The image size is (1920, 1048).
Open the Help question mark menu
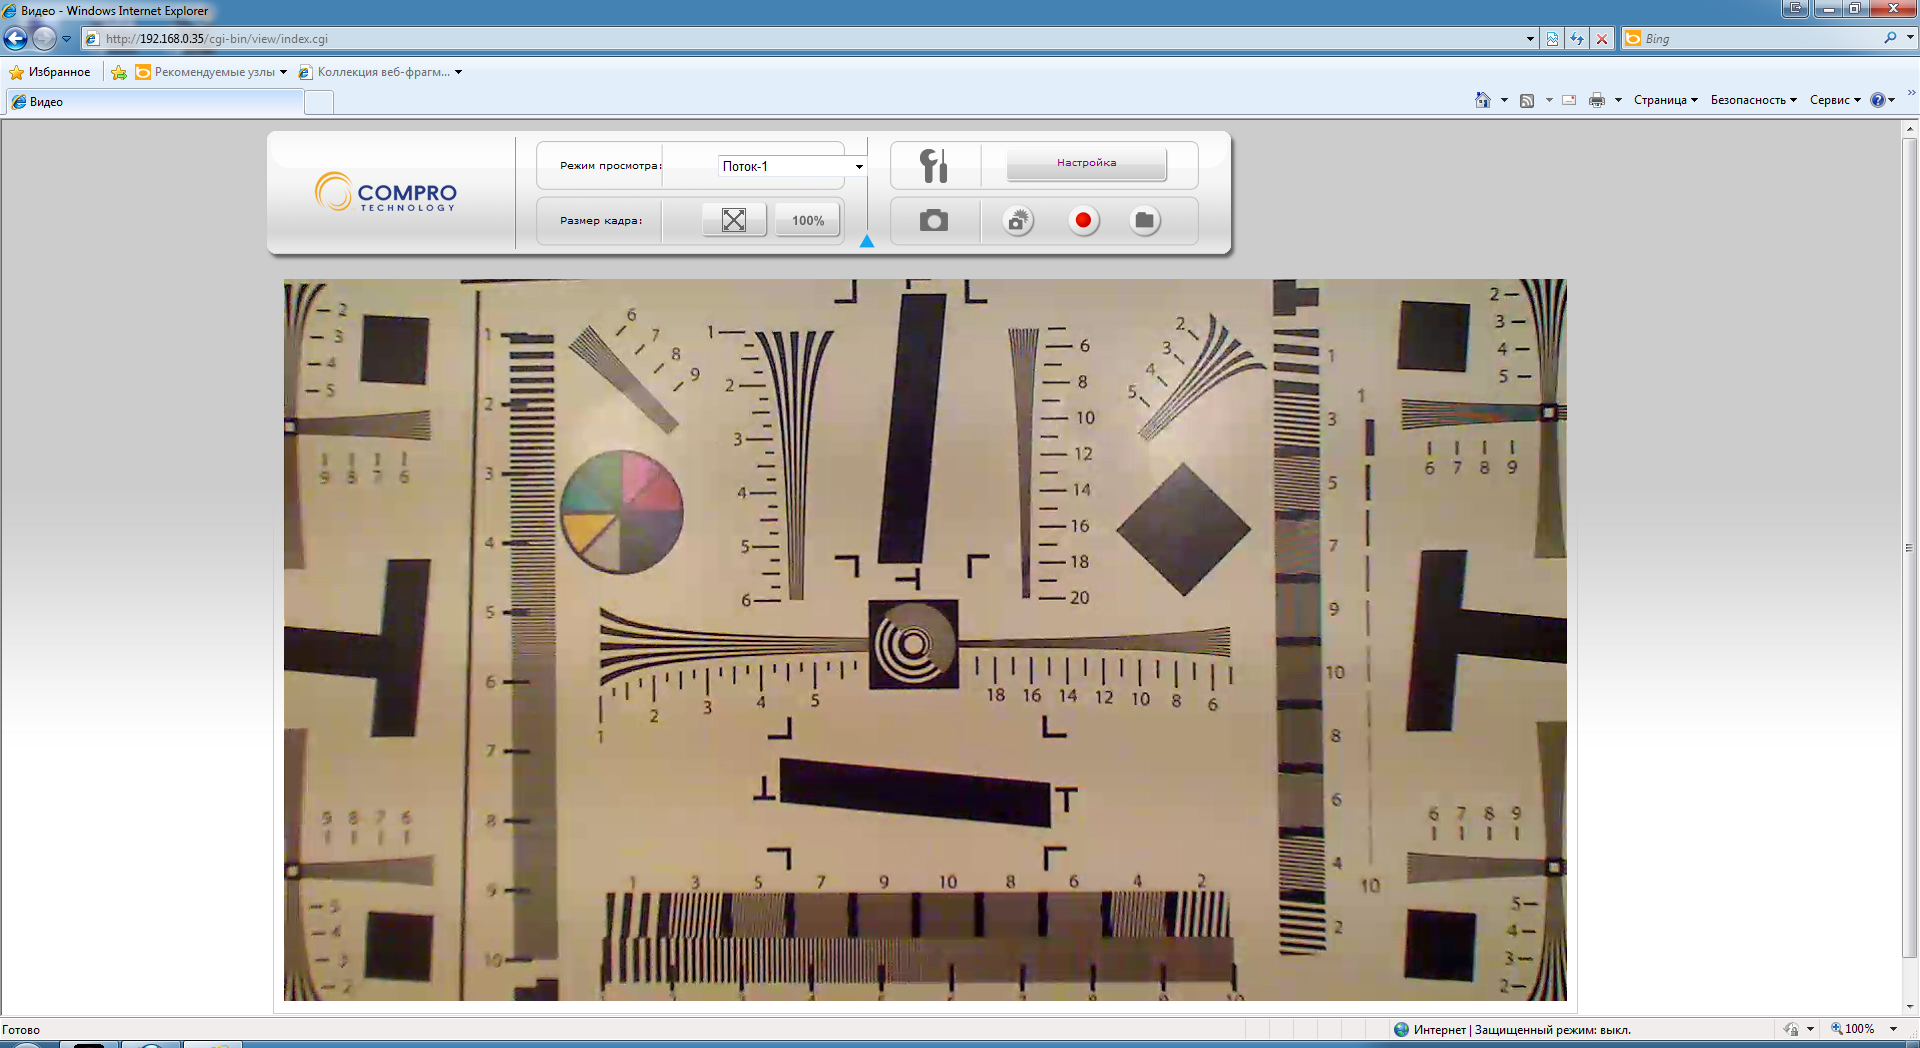pos(1883,100)
